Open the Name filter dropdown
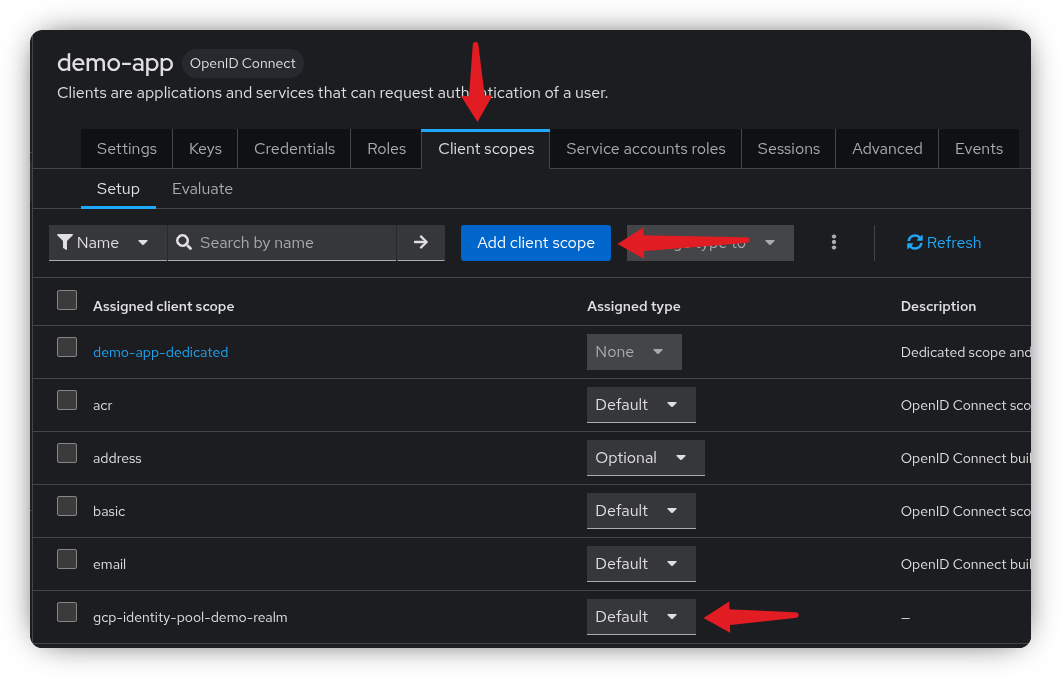 tap(108, 242)
